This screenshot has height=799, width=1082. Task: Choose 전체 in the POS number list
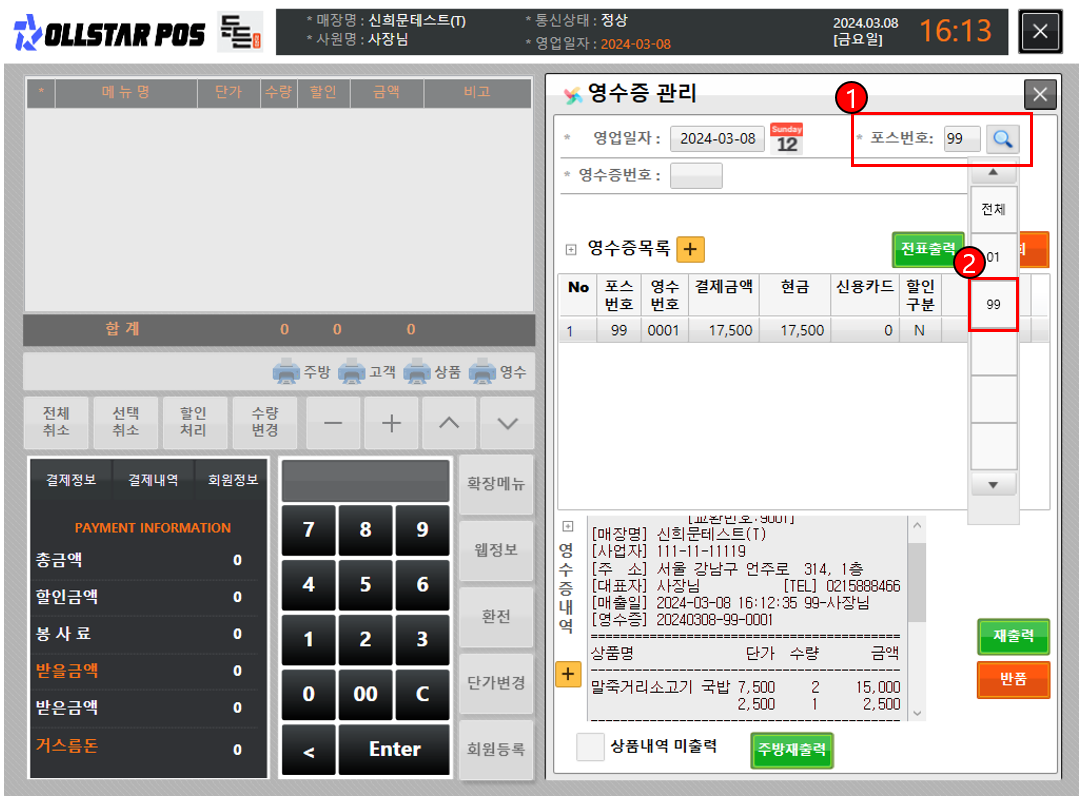pos(993,210)
